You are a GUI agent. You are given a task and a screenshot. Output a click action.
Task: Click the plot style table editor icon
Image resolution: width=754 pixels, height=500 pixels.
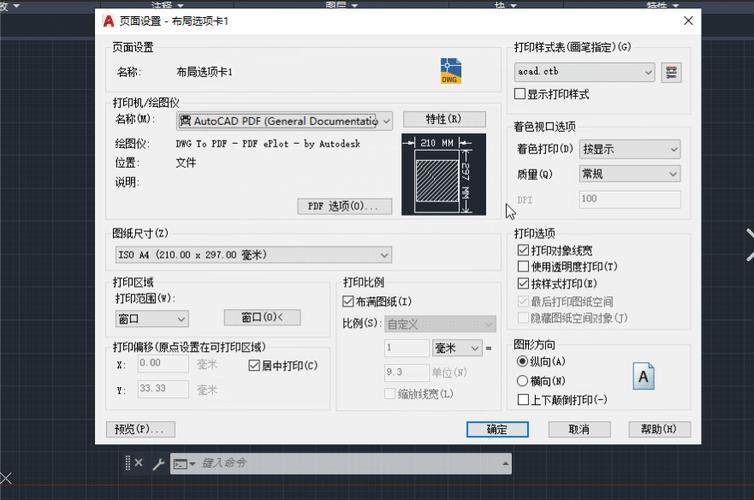pyautogui.click(x=671, y=73)
